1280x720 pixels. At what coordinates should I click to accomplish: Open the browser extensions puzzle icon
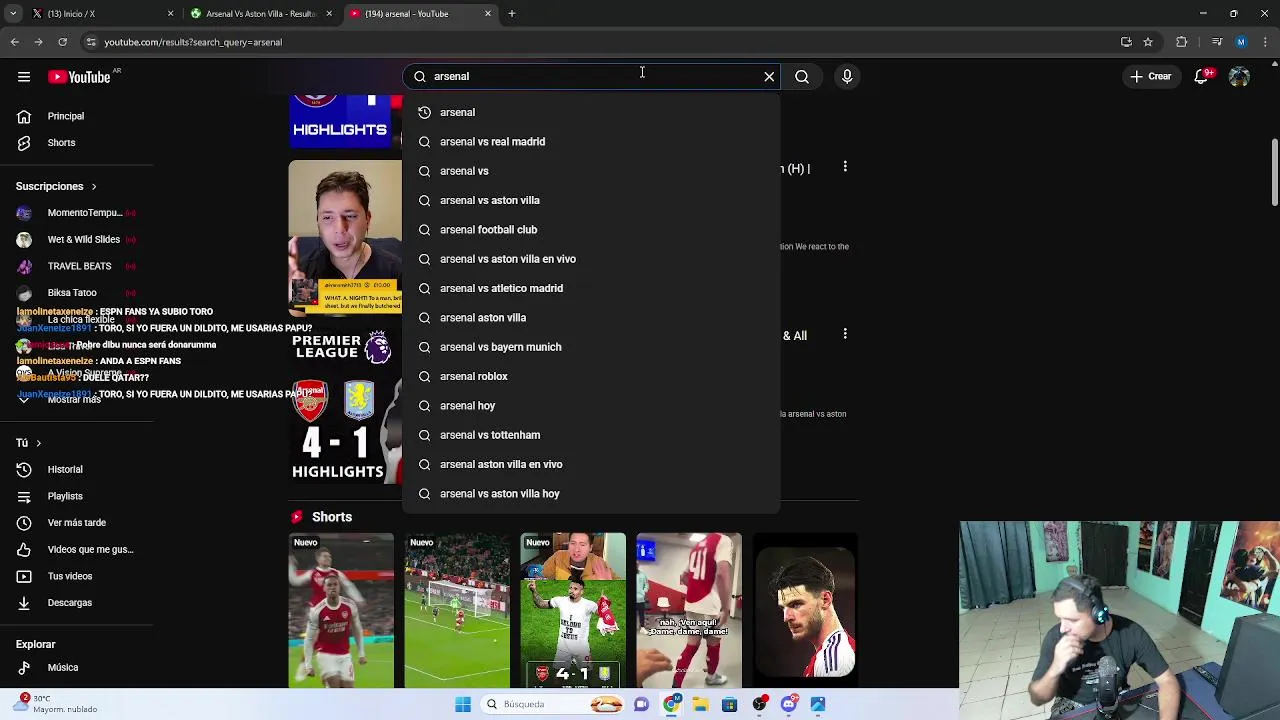pyautogui.click(x=1182, y=42)
